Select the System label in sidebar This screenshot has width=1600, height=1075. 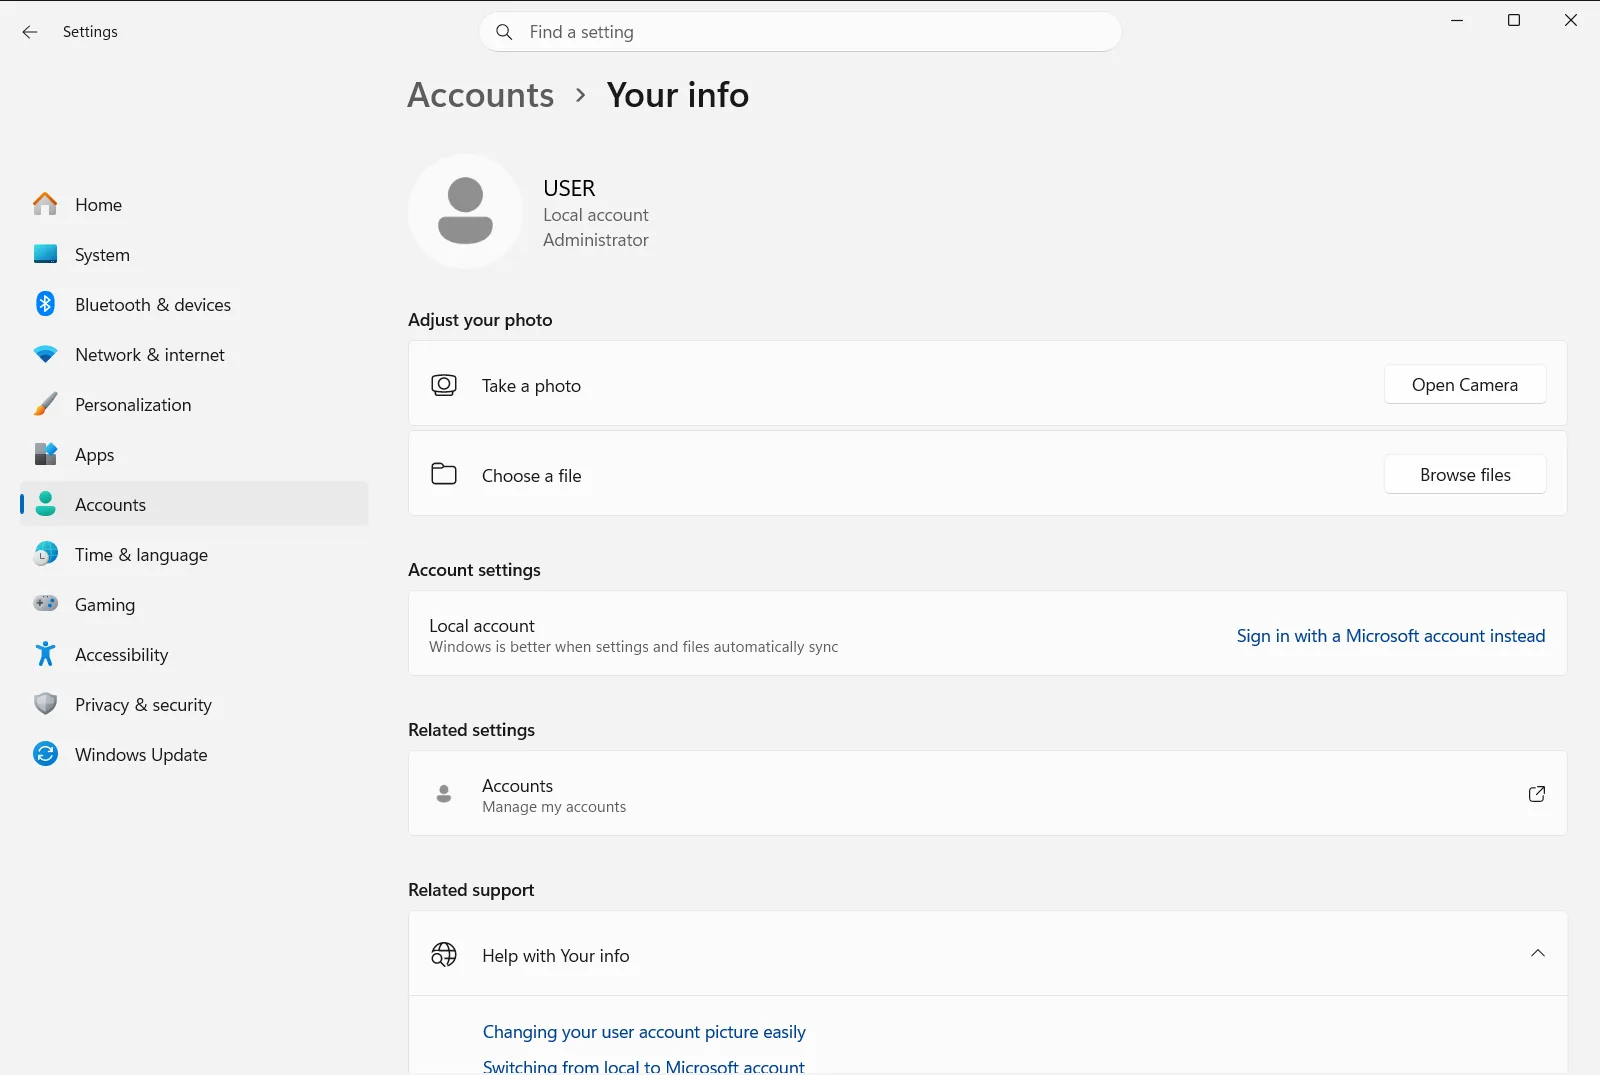point(102,255)
